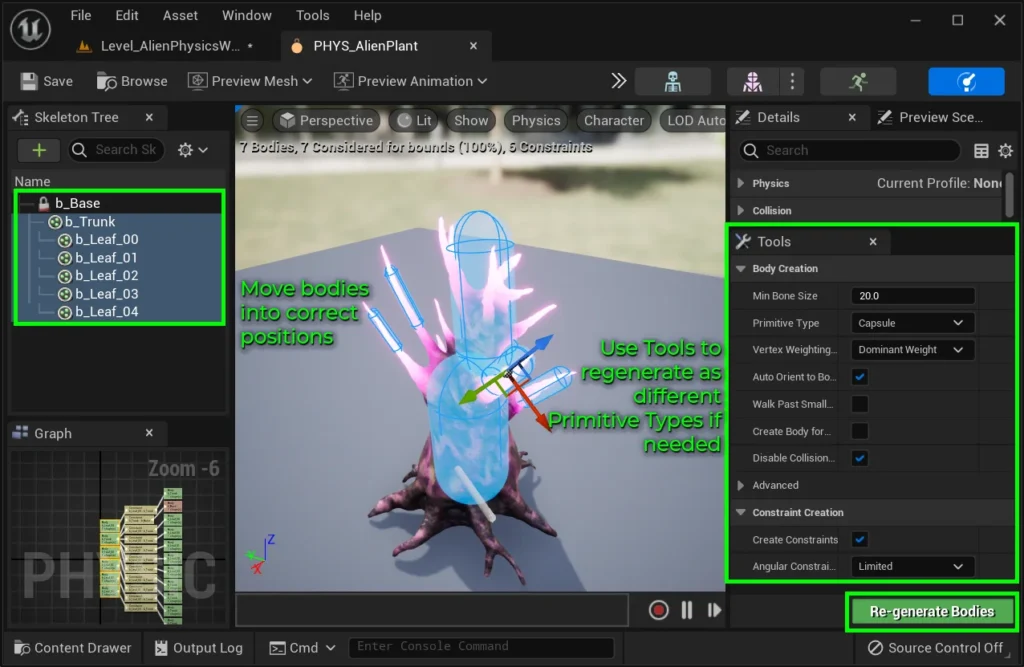Toggle Auto Orient to Bone checkbox
1024x667 pixels.
click(860, 377)
